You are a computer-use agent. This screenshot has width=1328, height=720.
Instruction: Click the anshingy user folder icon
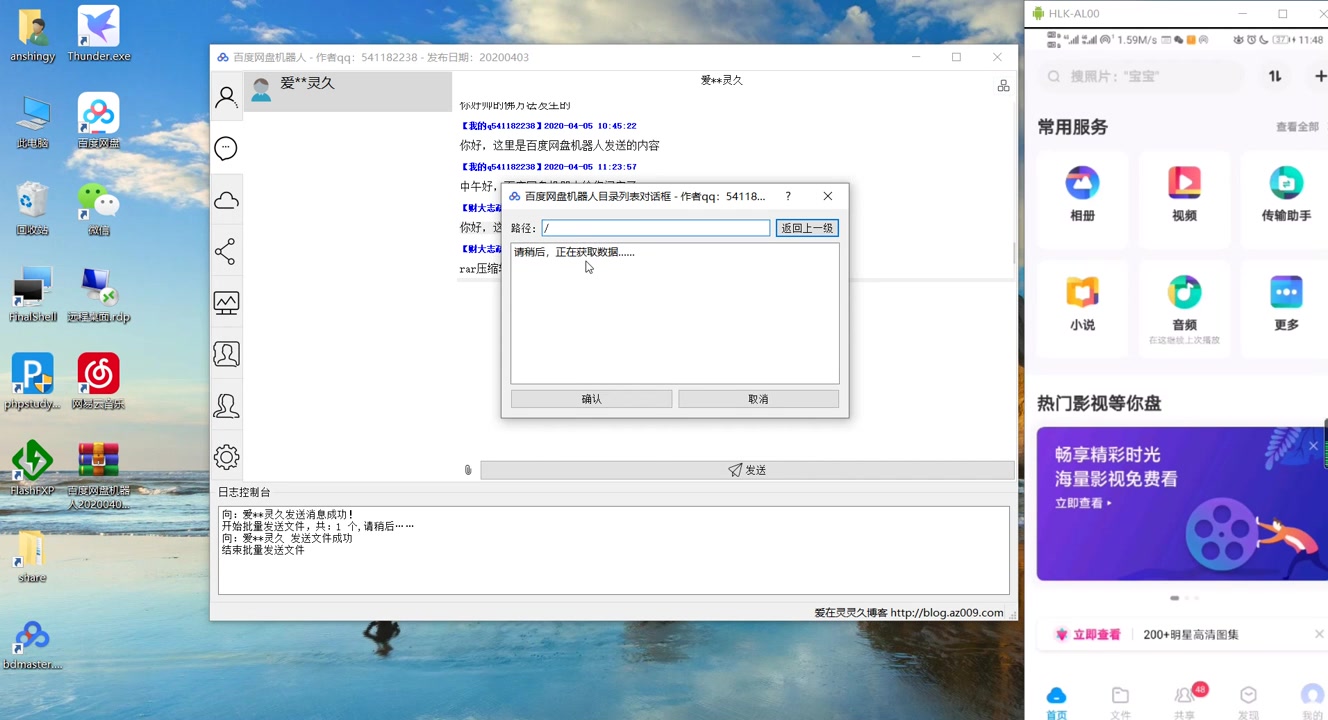[33, 35]
